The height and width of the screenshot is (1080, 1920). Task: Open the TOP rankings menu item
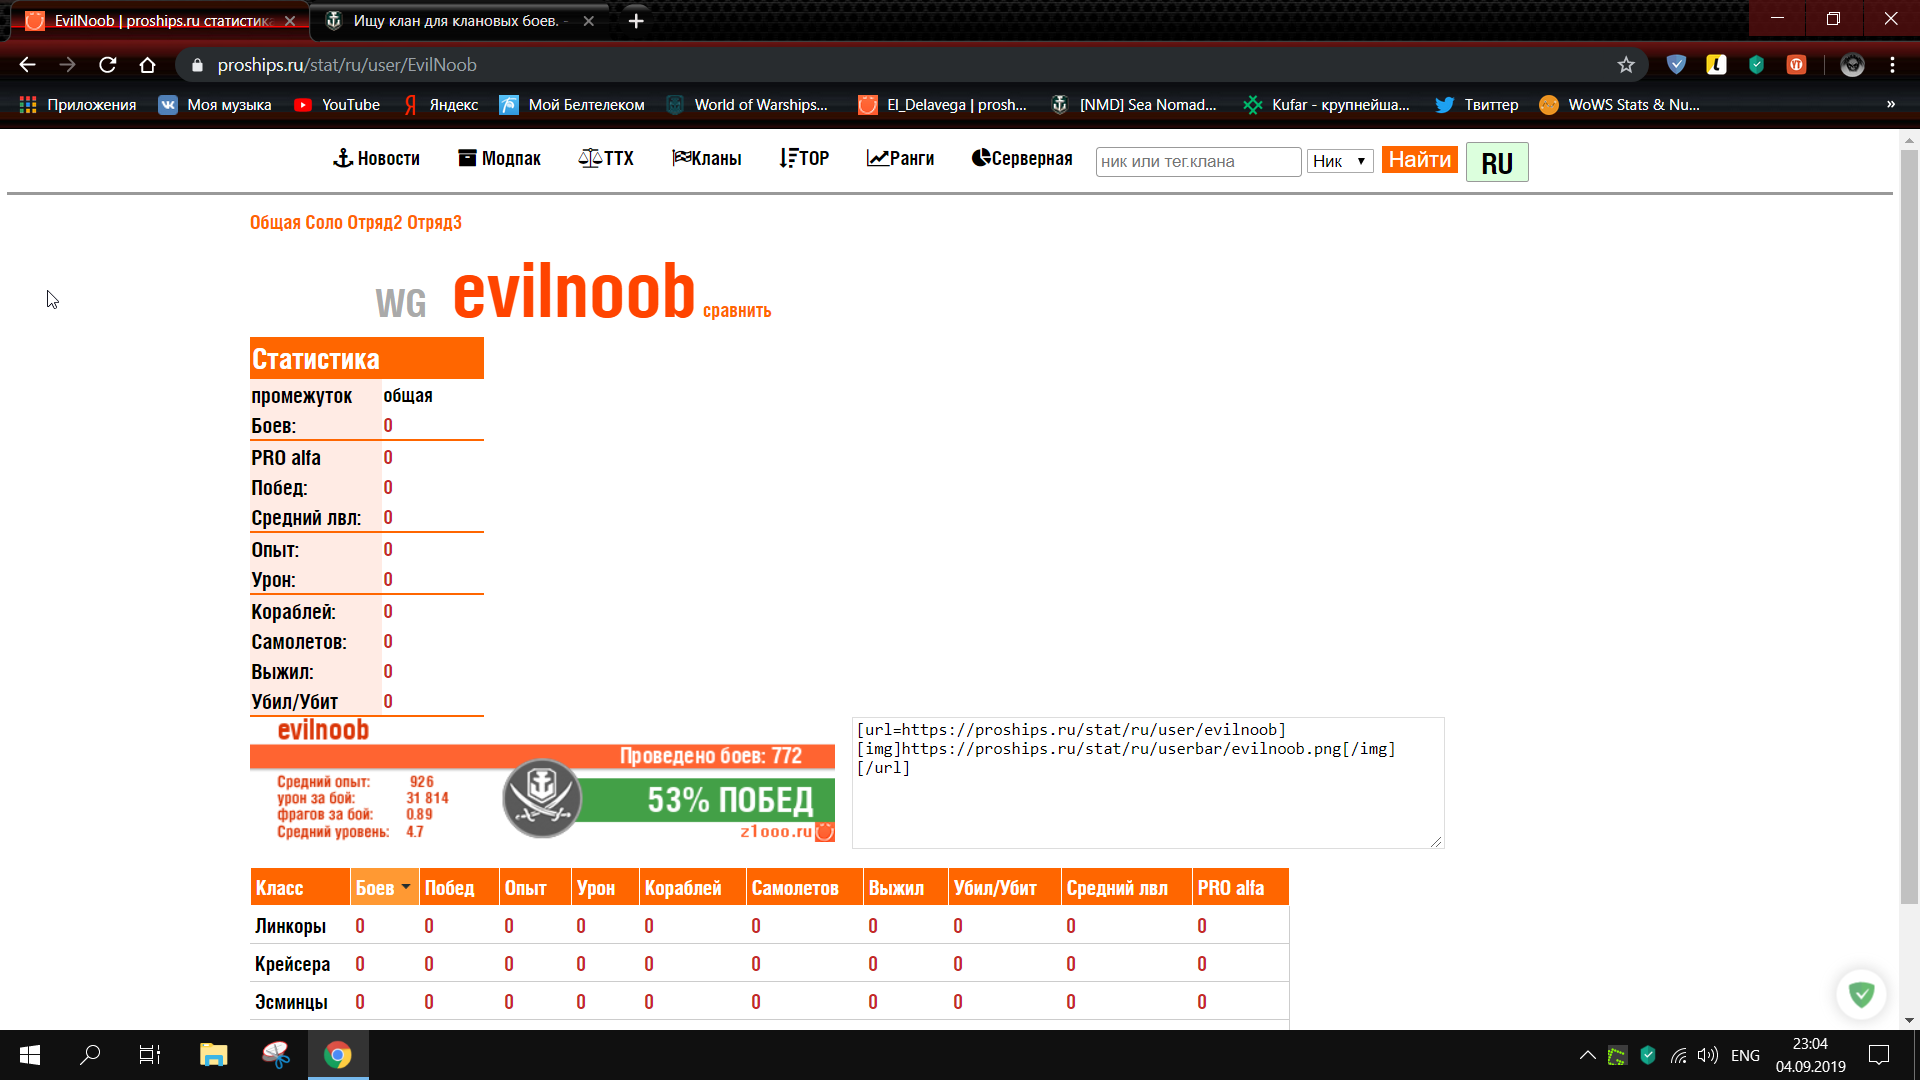(805, 158)
